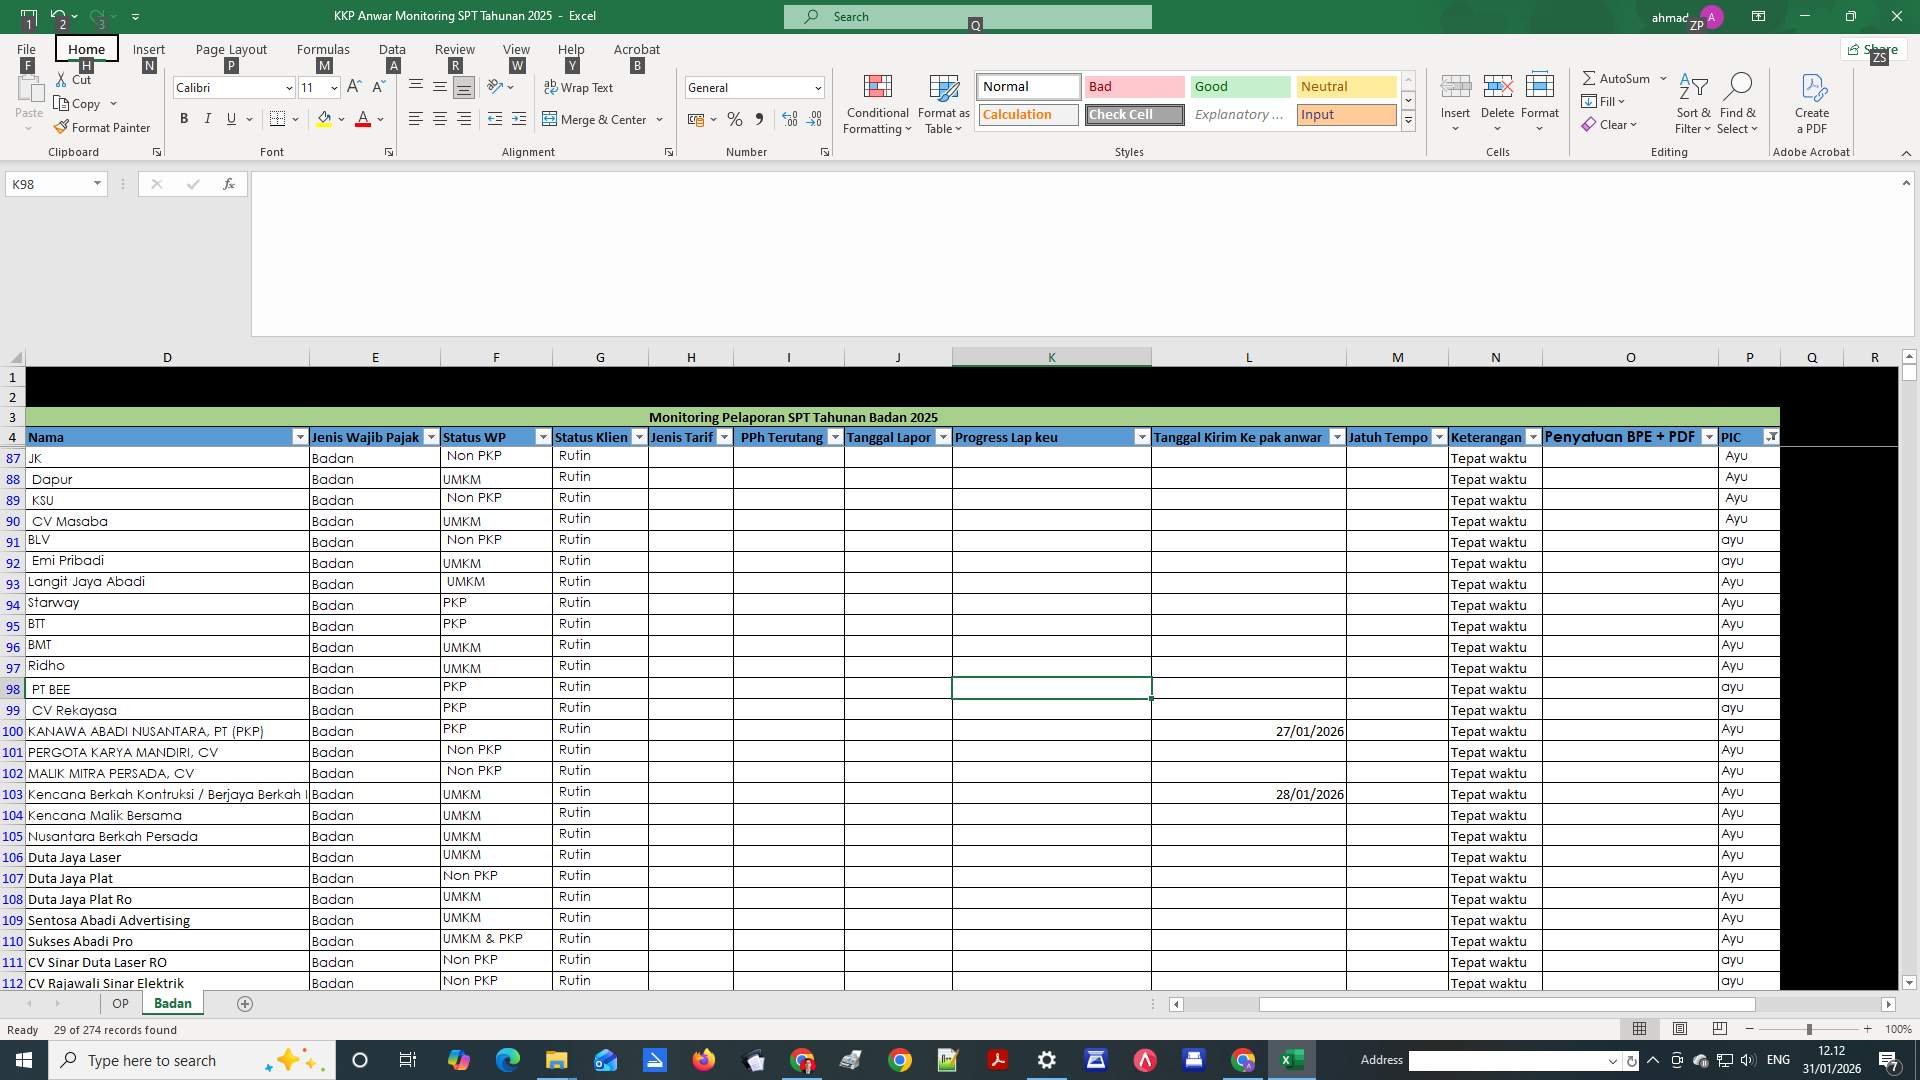Open the font size dropdown
Screen dimensions: 1920x1080
pos(333,87)
